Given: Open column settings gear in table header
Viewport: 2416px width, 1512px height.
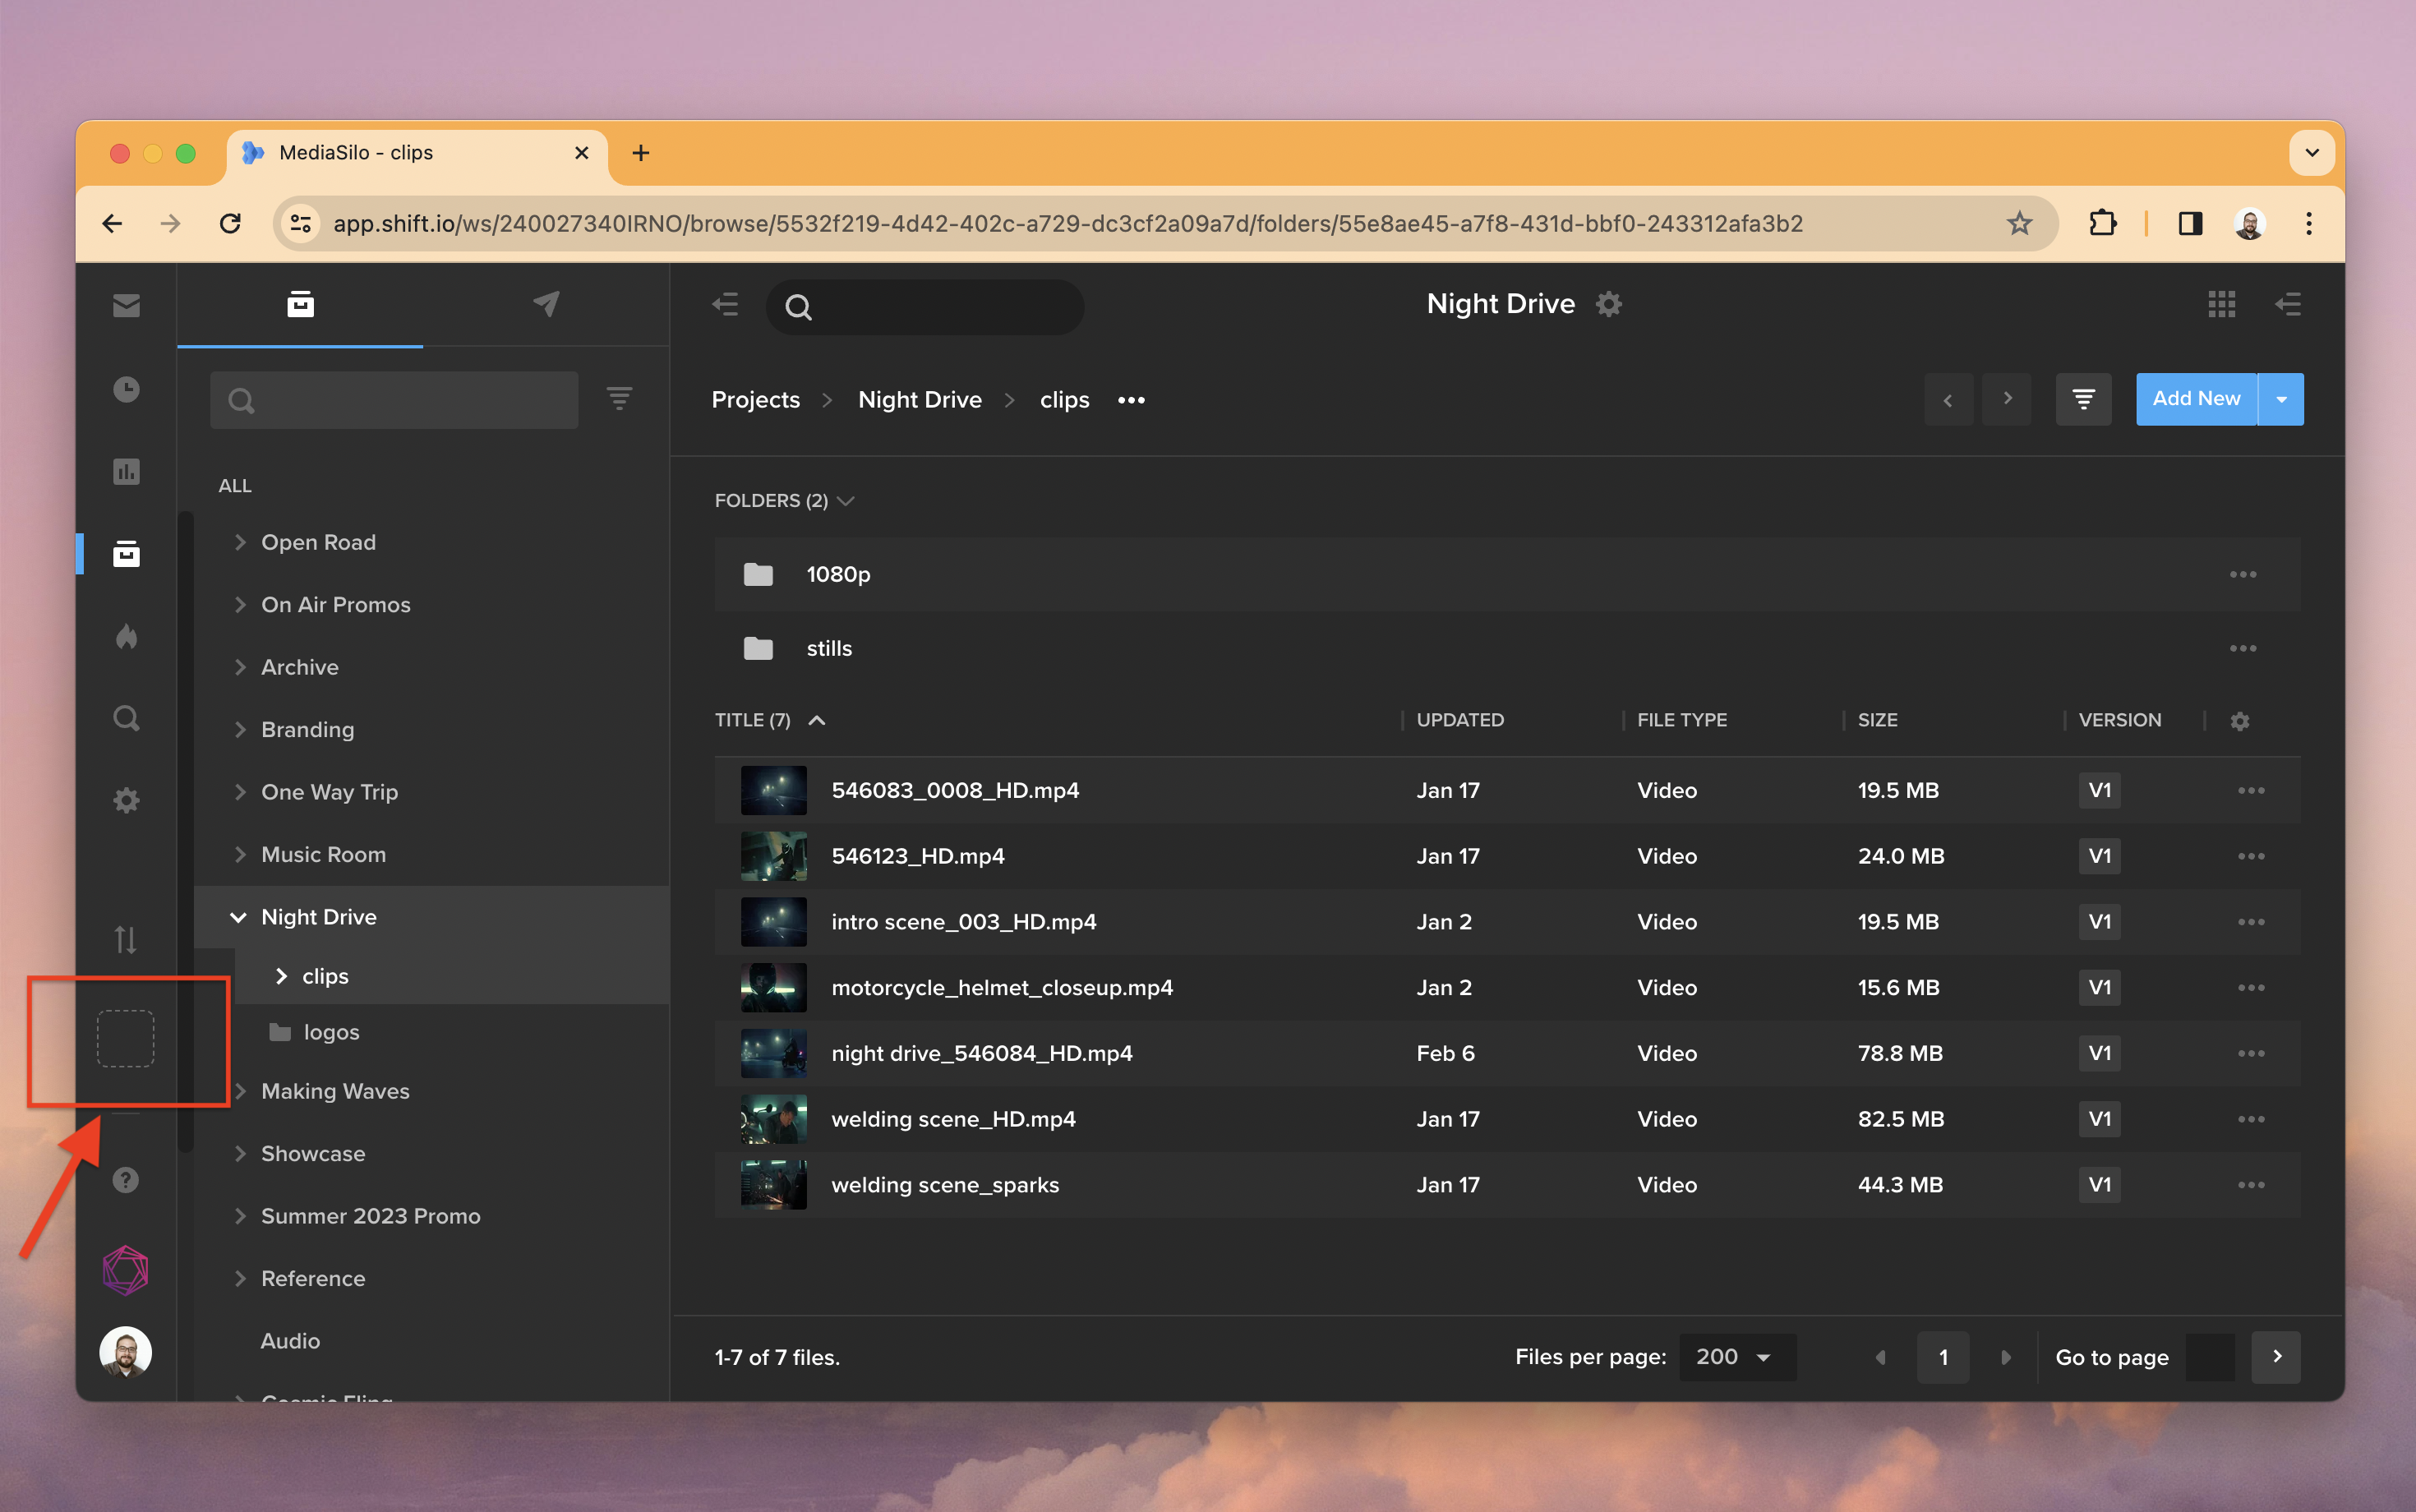Looking at the screenshot, I should pyautogui.click(x=2239, y=721).
